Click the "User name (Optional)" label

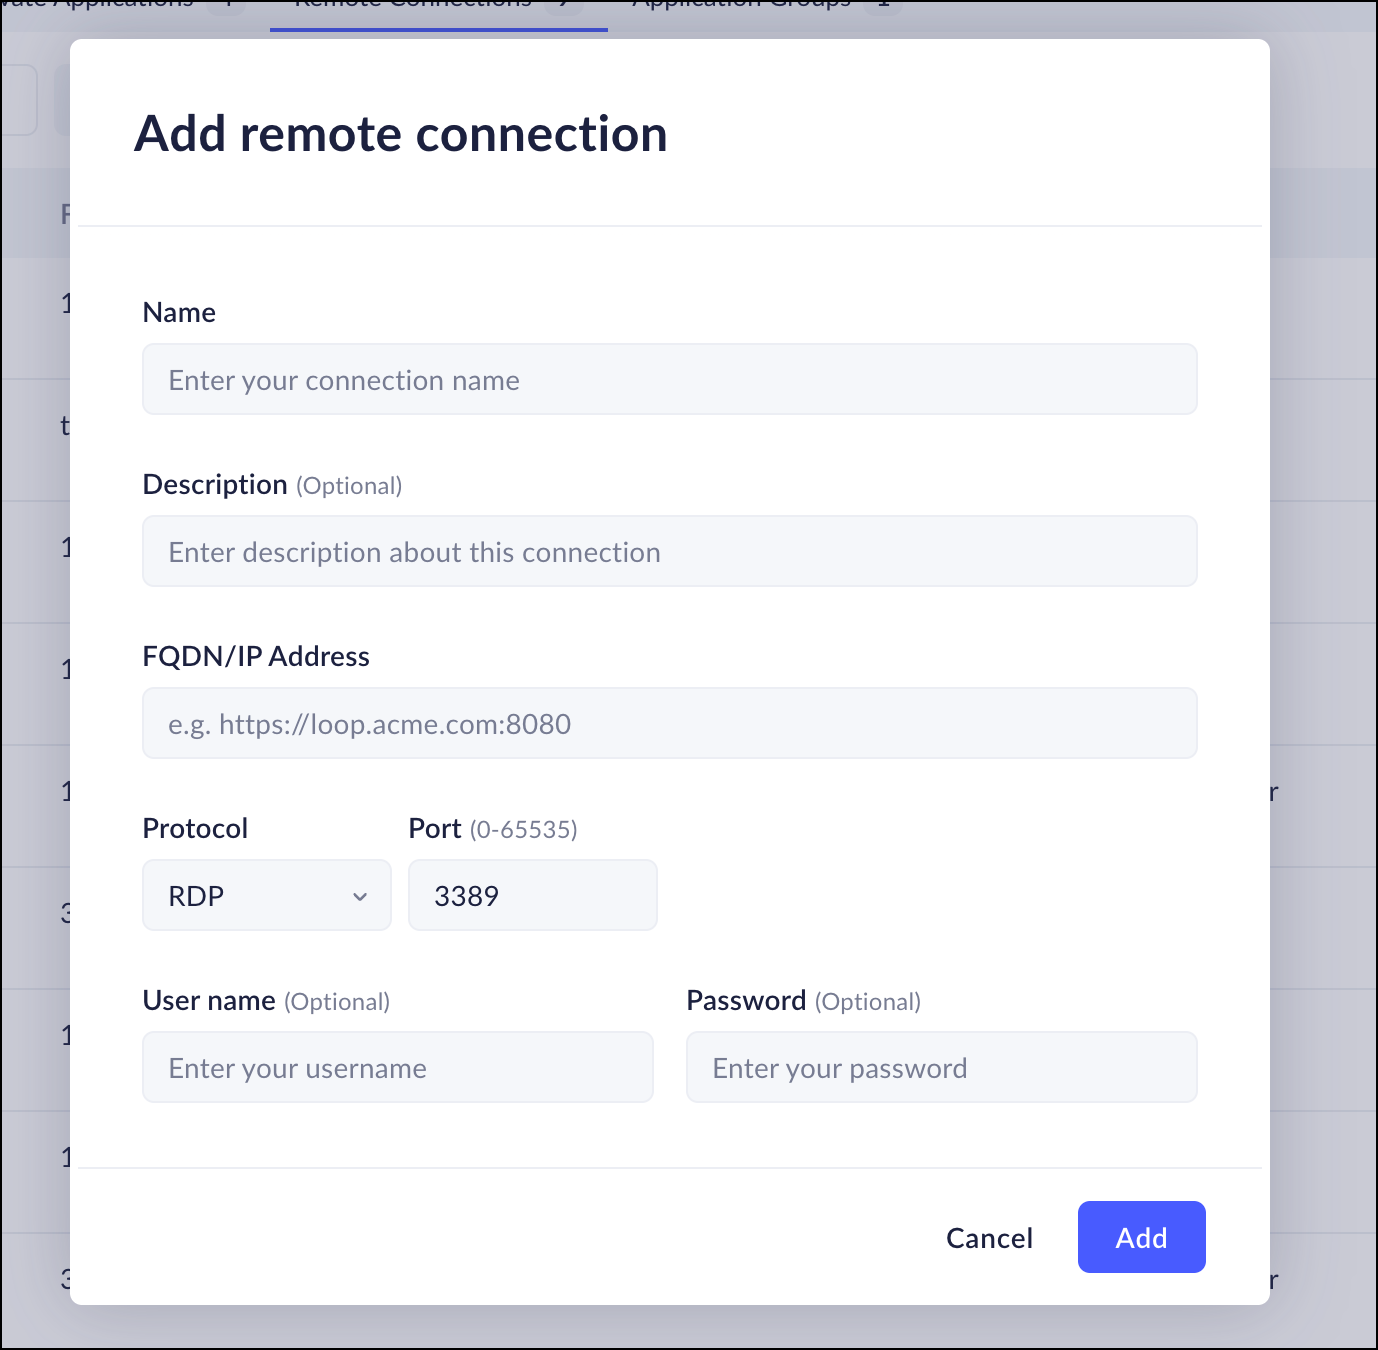point(266,1001)
